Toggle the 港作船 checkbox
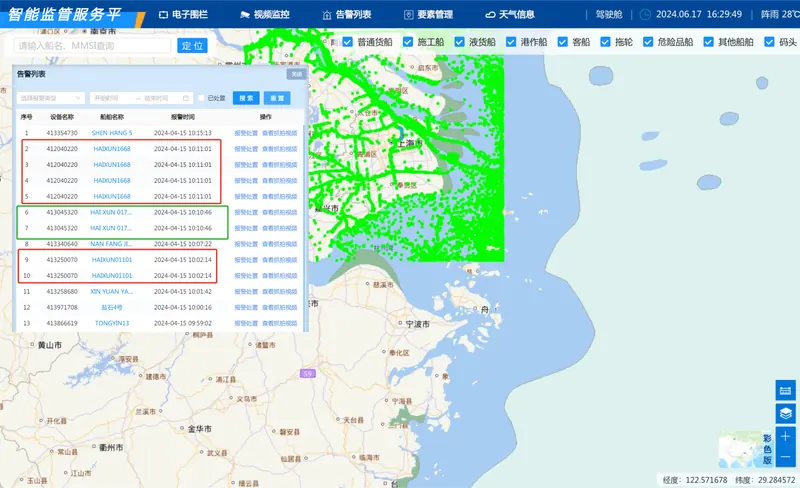This screenshot has width=800, height=488. [511, 42]
